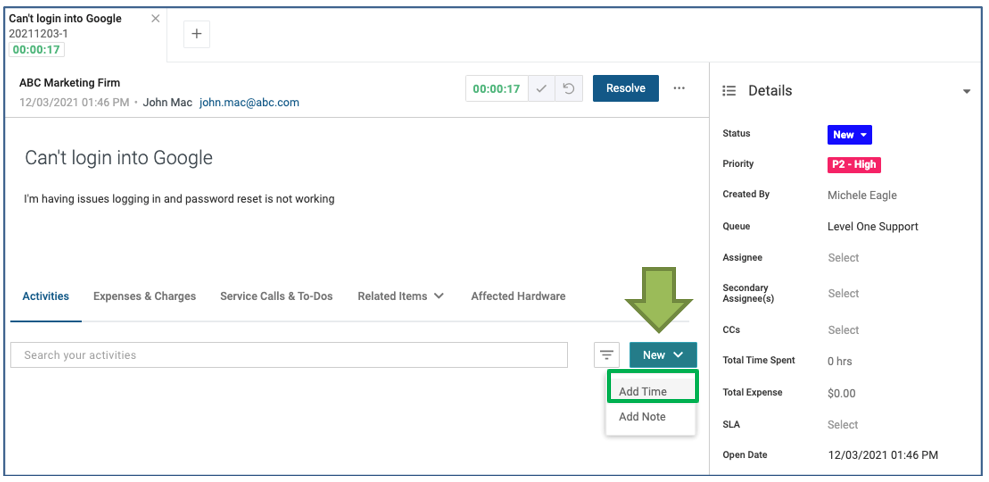Viewport: 989px width, 482px height.
Task: Select an Assignee in Details panel
Action: [x=843, y=258]
